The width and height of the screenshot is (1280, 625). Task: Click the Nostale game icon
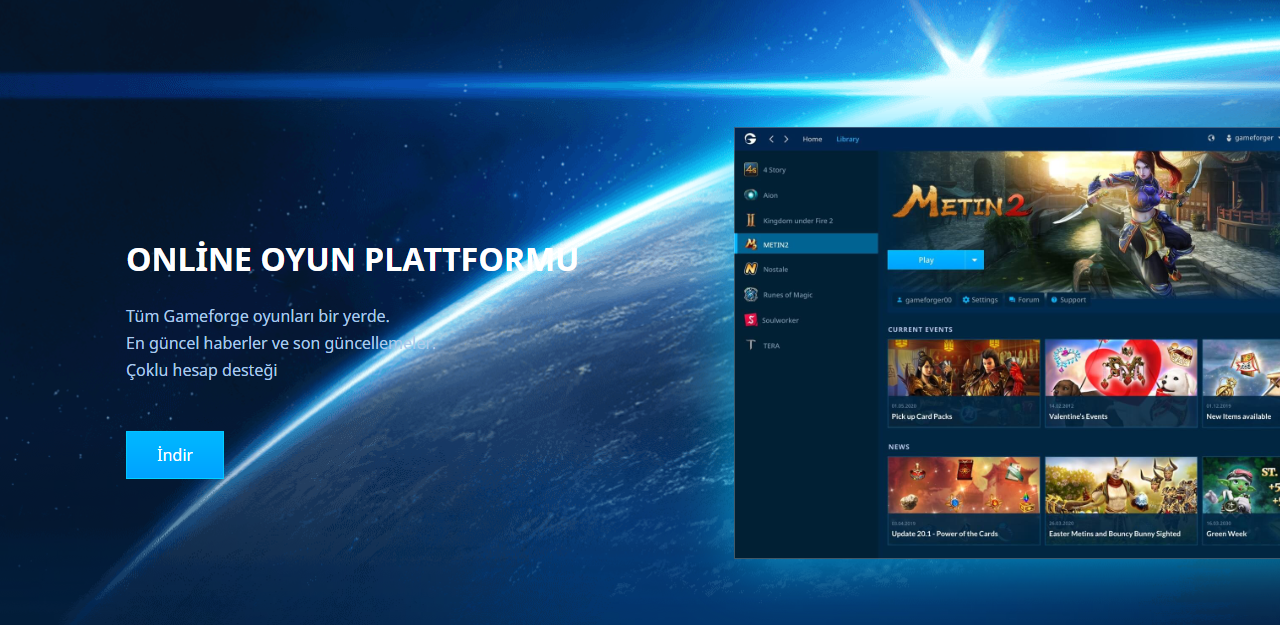[751, 269]
